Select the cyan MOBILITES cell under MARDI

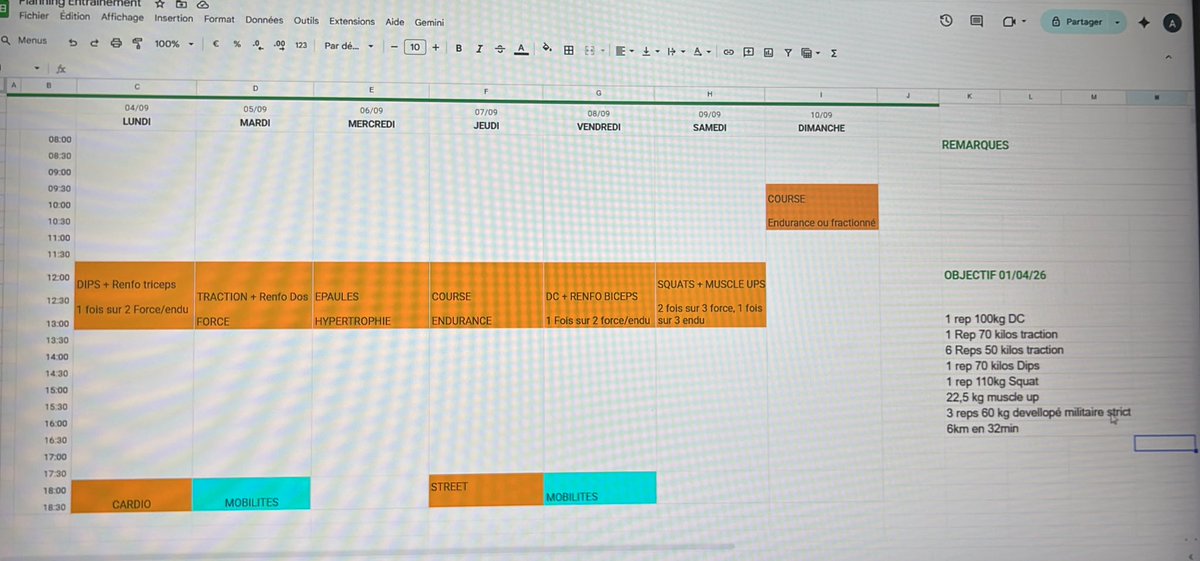(251, 493)
